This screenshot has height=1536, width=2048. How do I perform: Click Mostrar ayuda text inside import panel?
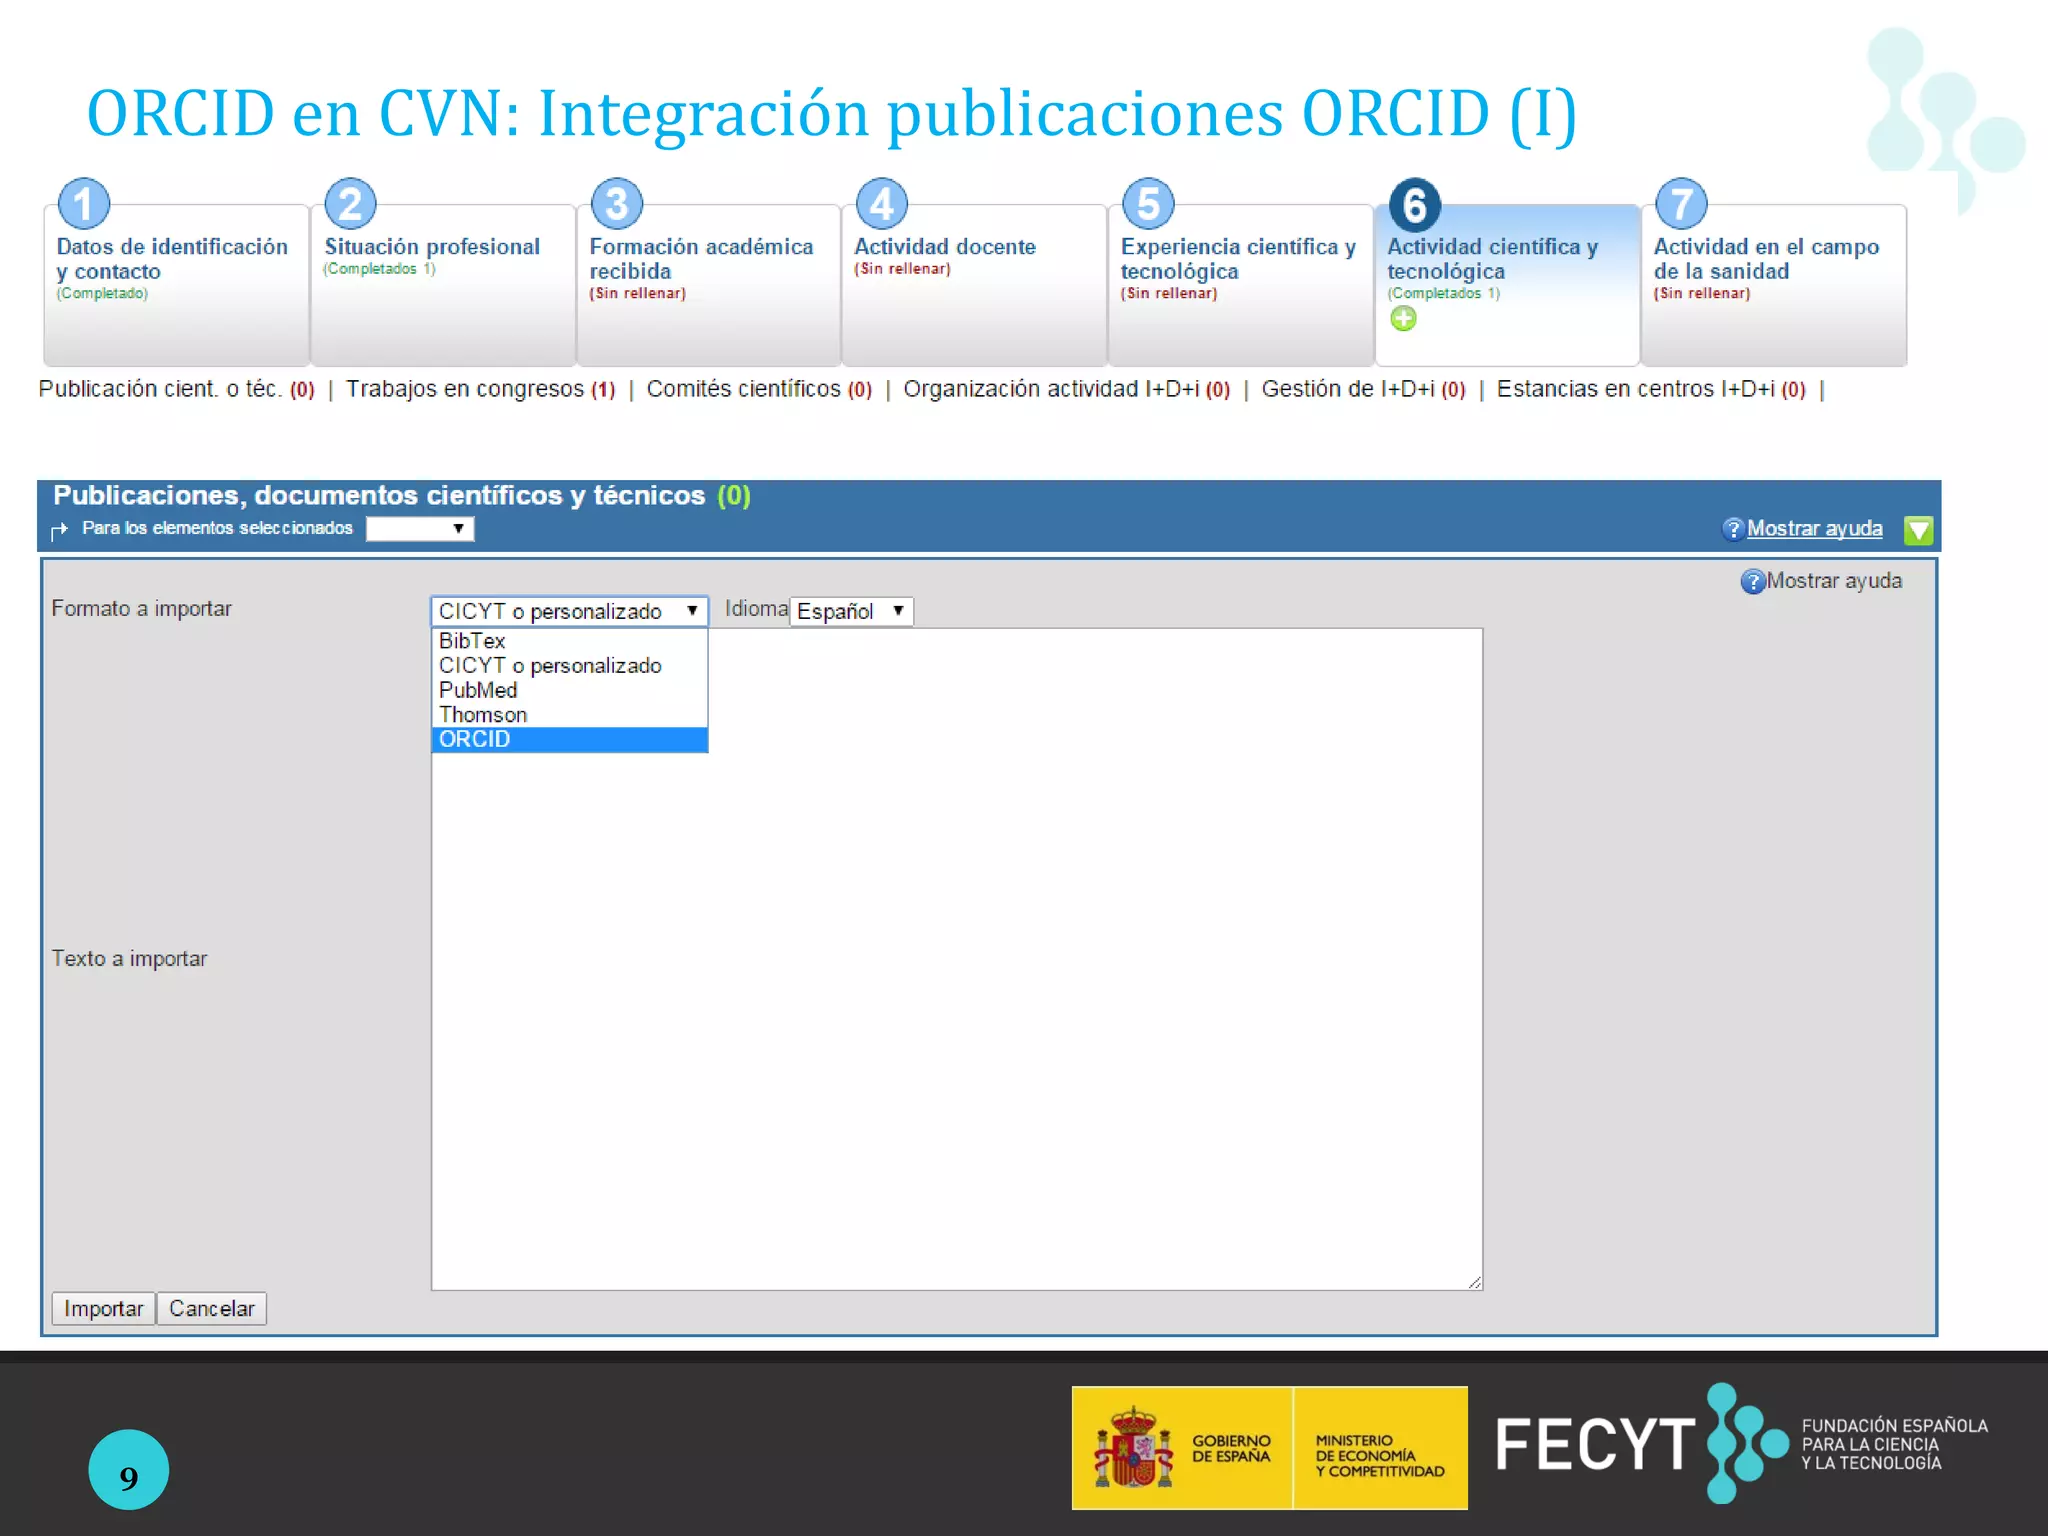pyautogui.click(x=1834, y=581)
